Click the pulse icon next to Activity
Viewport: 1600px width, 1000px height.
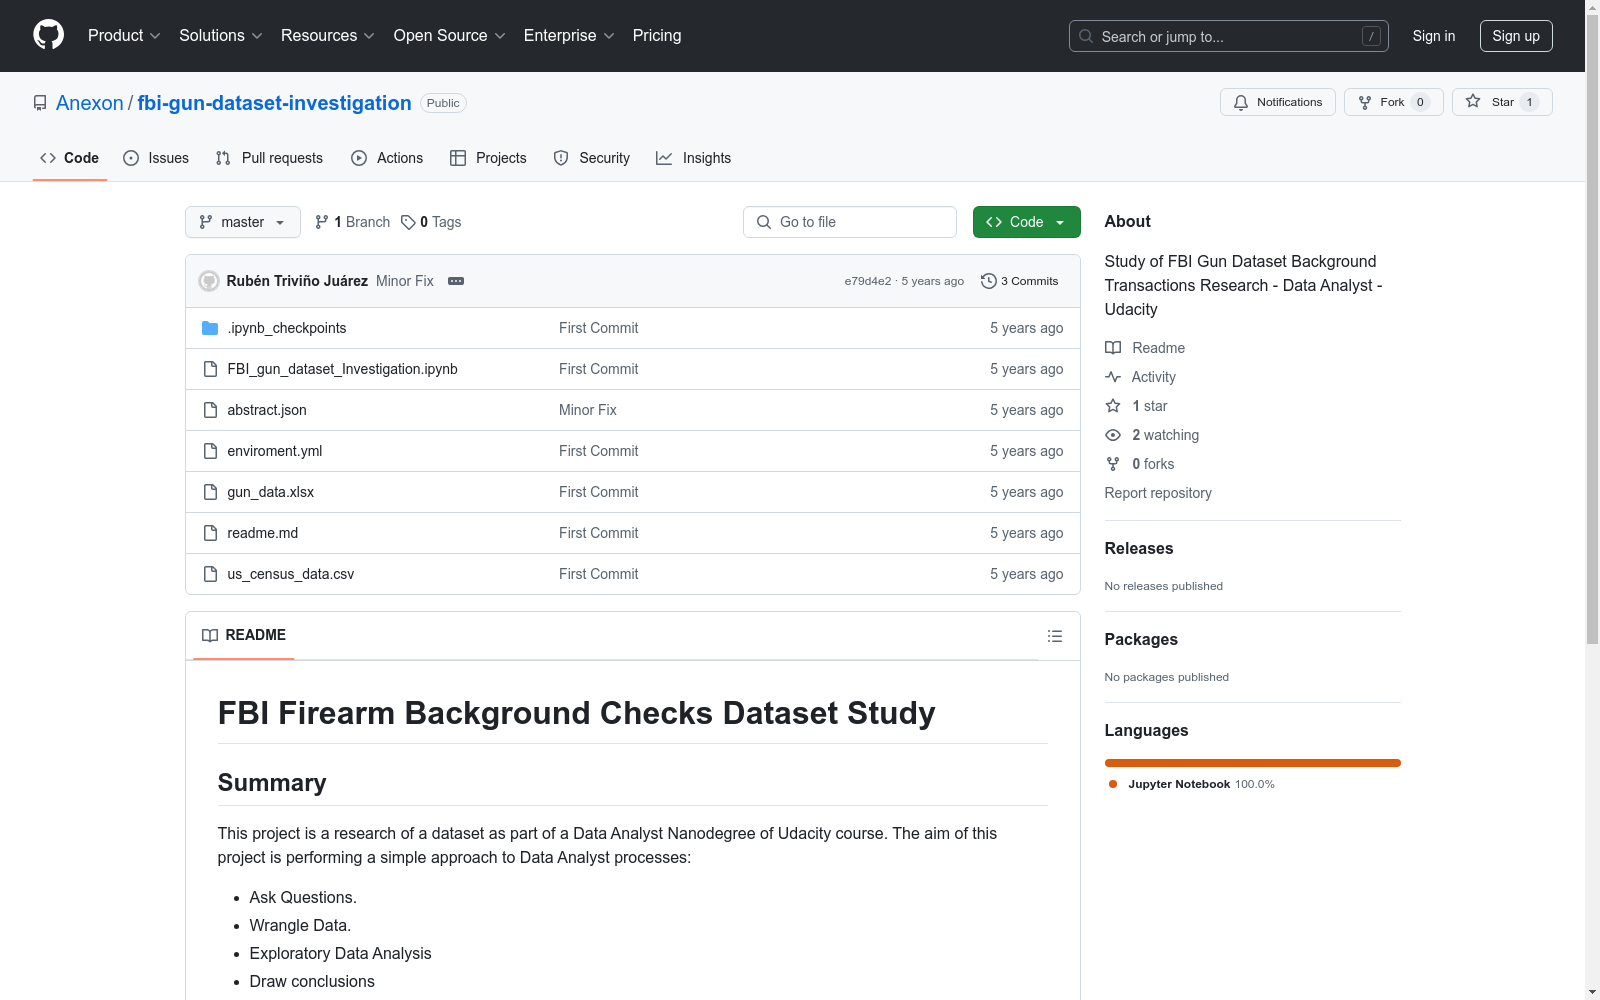1113,377
